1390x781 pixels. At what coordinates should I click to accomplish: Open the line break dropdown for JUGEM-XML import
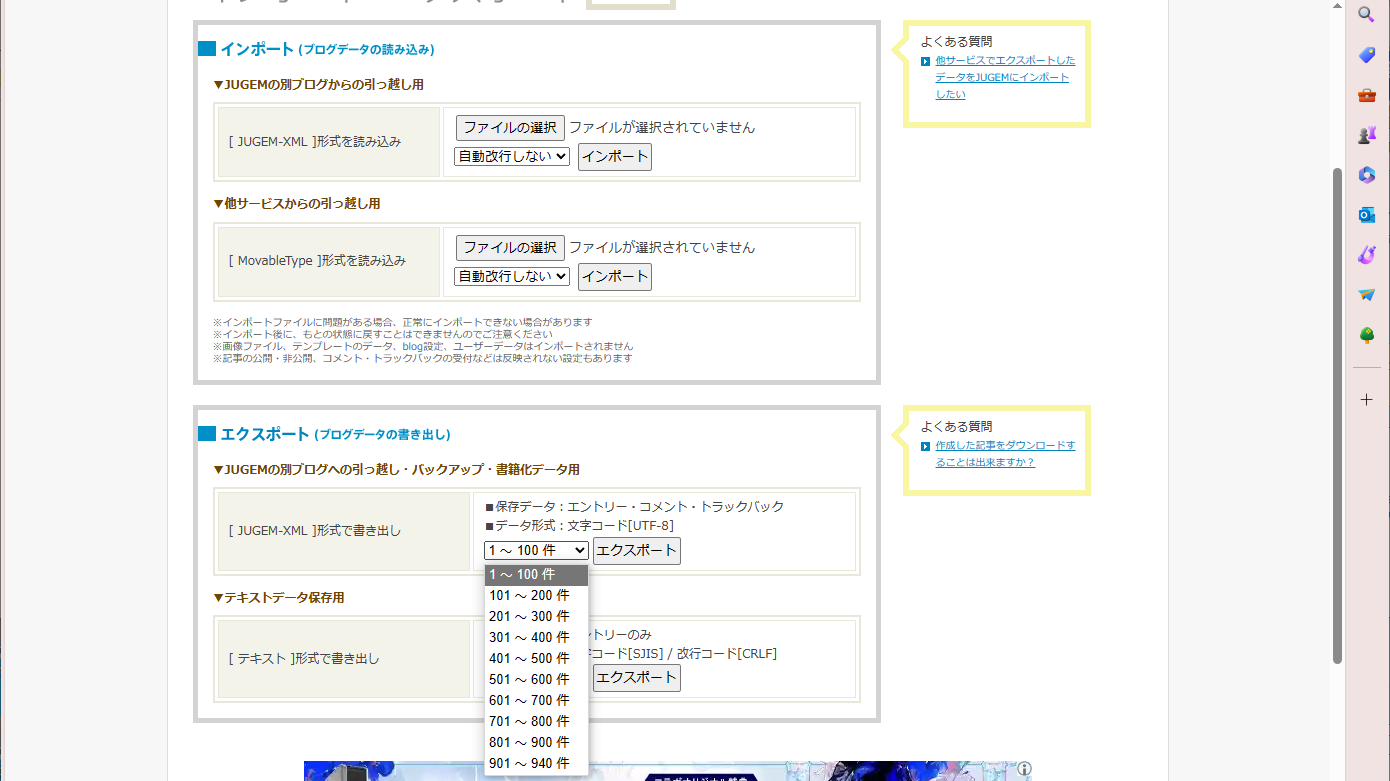[x=511, y=156]
